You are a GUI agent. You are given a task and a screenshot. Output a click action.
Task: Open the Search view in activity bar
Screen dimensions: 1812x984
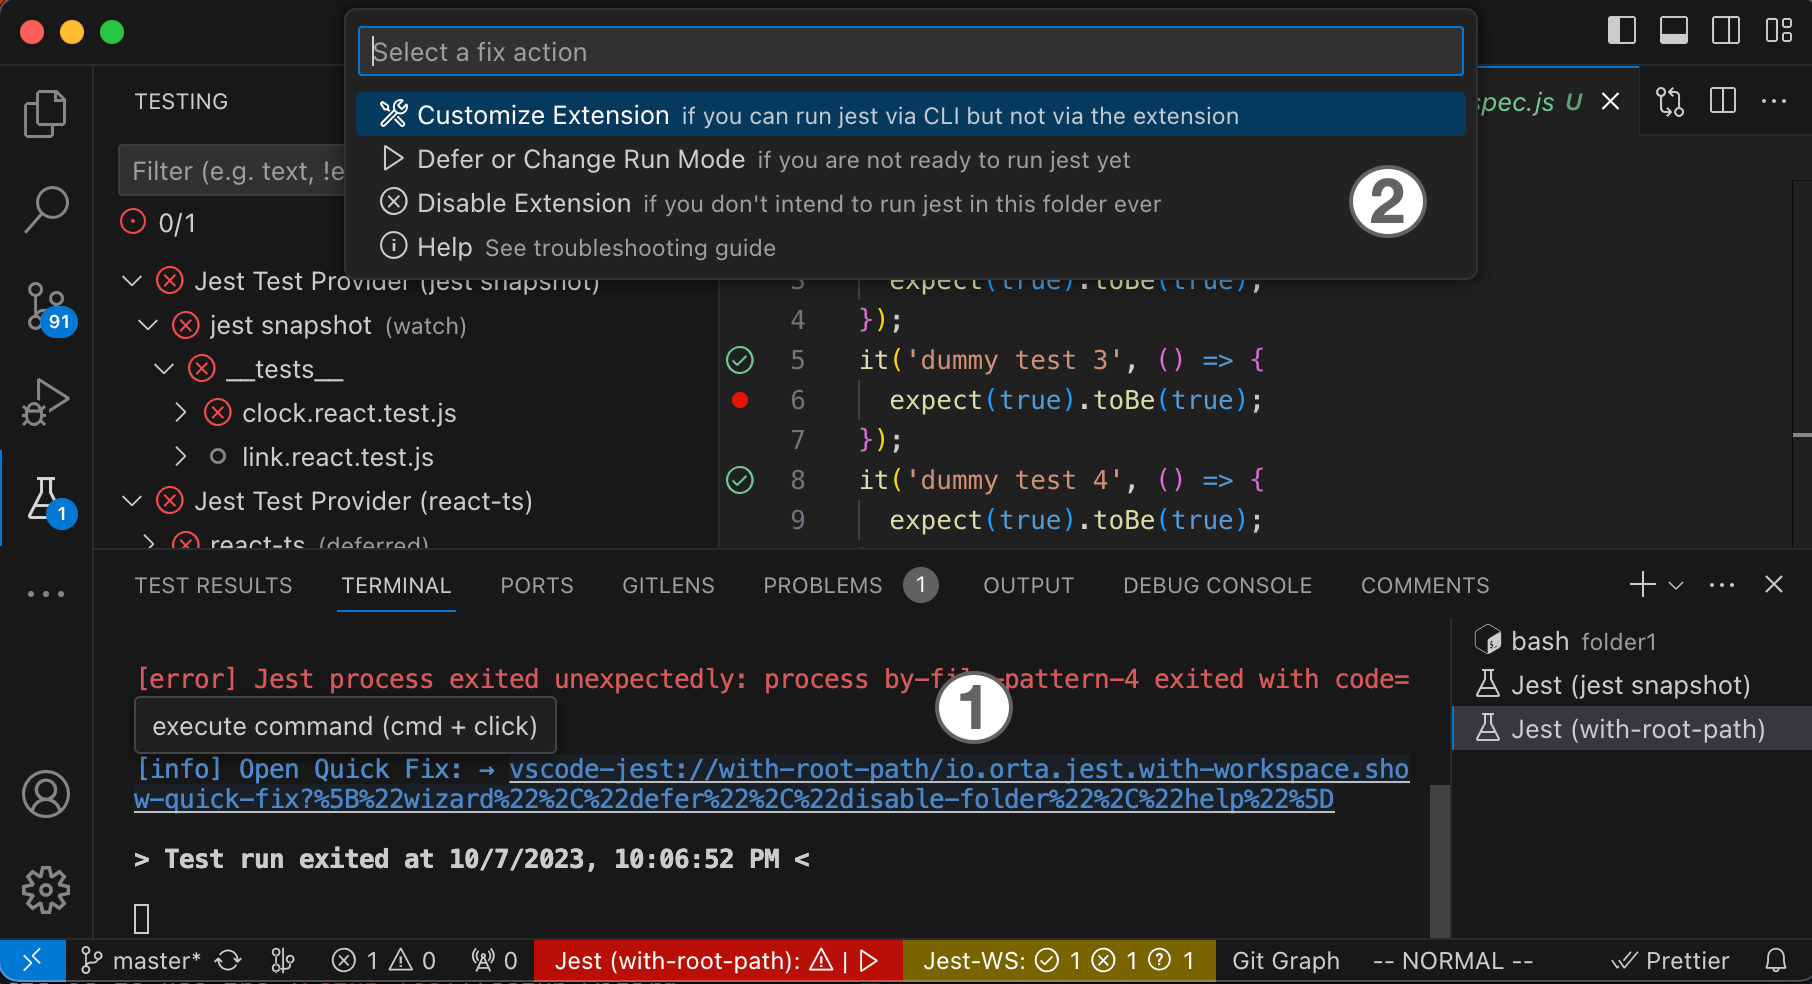click(x=46, y=209)
